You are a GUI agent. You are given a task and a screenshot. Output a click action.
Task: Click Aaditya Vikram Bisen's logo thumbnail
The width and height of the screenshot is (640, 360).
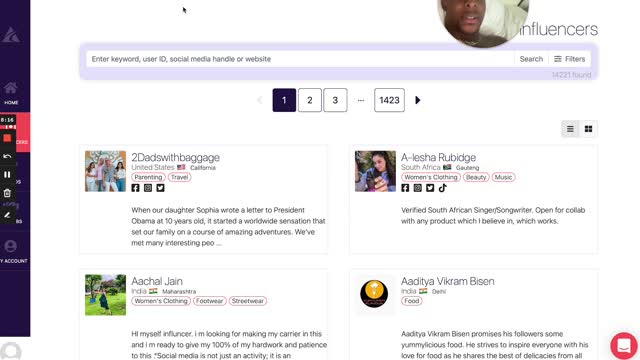click(x=374, y=294)
